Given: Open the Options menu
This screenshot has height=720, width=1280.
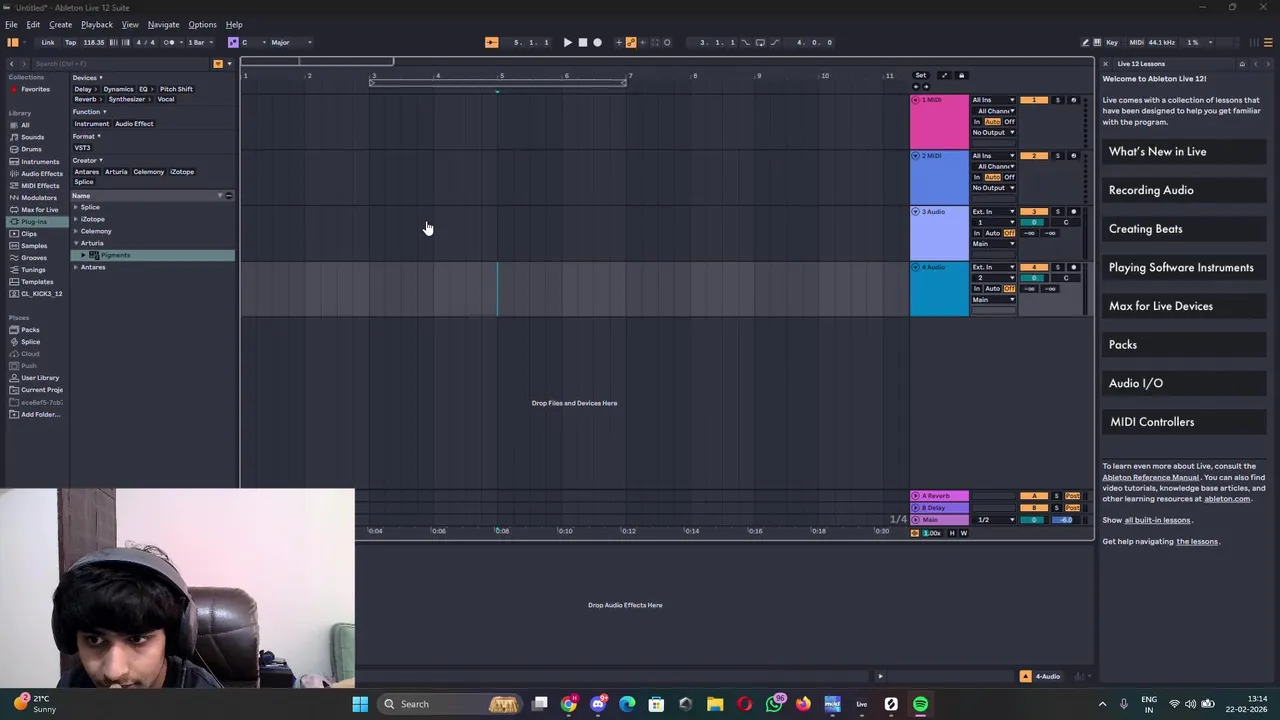Looking at the screenshot, I should tap(202, 24).
